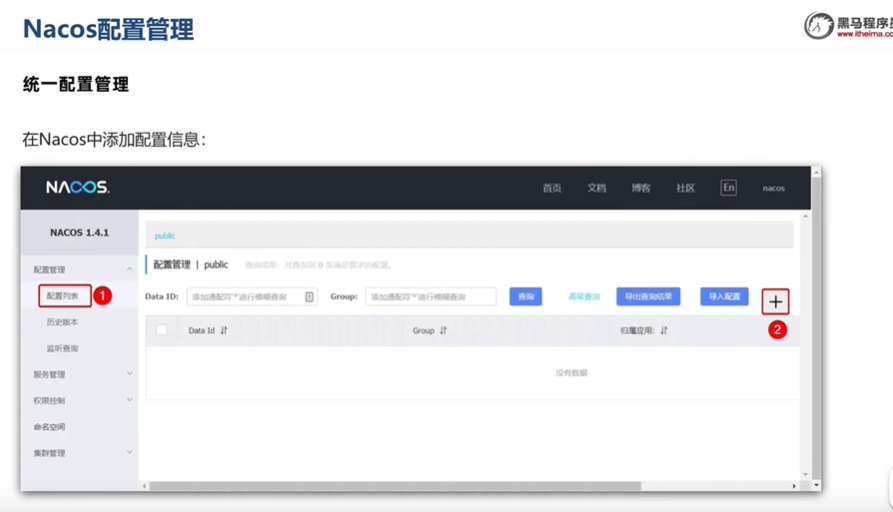893x512 pixels.
Task: Open 命名空间 in the sidebar
Action: (50, 427)
